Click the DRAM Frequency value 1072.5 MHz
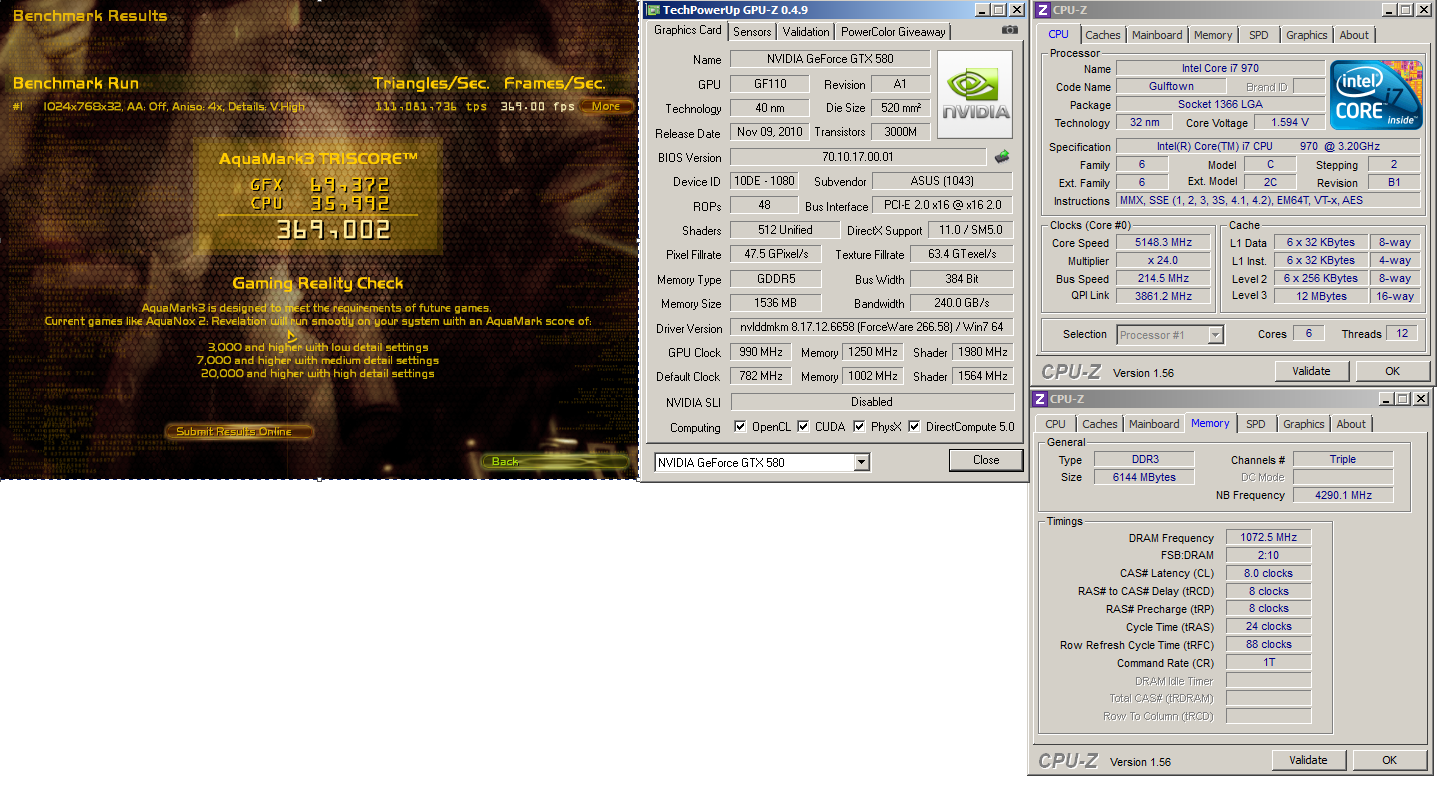Viewport: 1441px width, 793px height. click(1268, 538)
